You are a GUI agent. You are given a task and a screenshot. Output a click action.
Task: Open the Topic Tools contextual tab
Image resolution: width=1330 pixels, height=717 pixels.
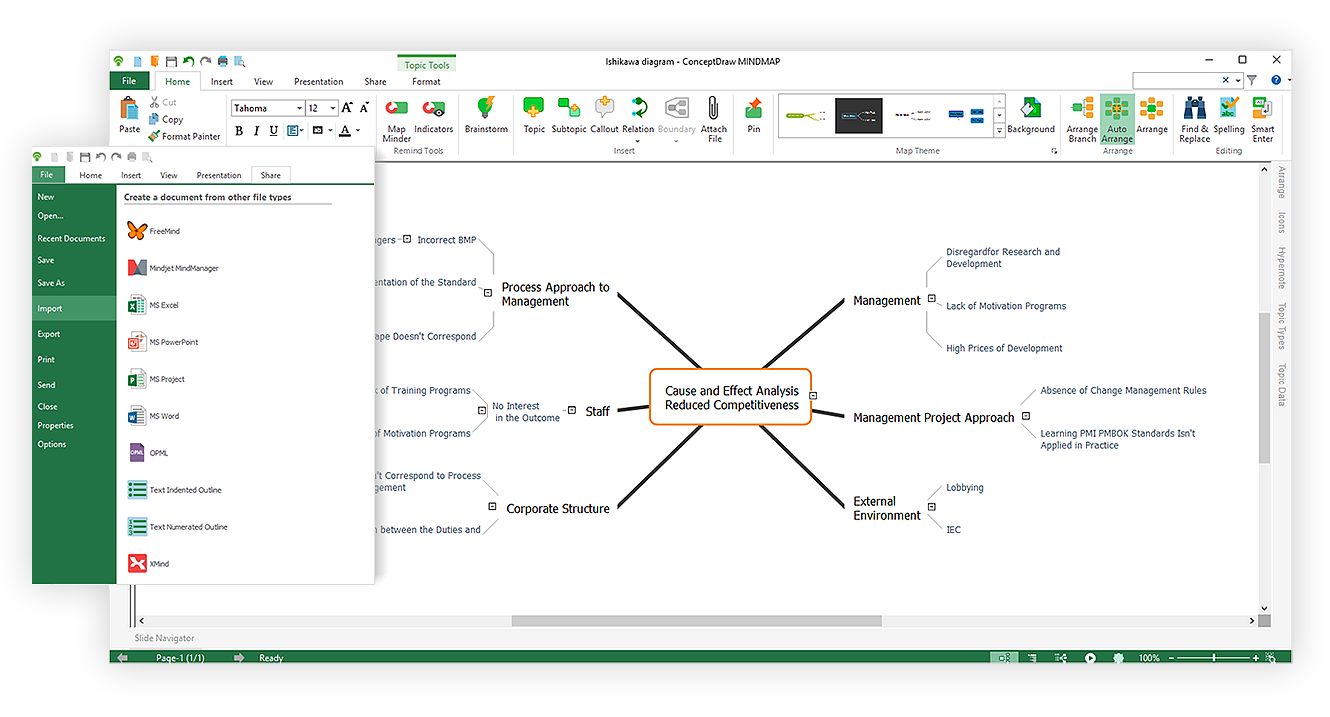pyautogui.click(x=427, y=65)
